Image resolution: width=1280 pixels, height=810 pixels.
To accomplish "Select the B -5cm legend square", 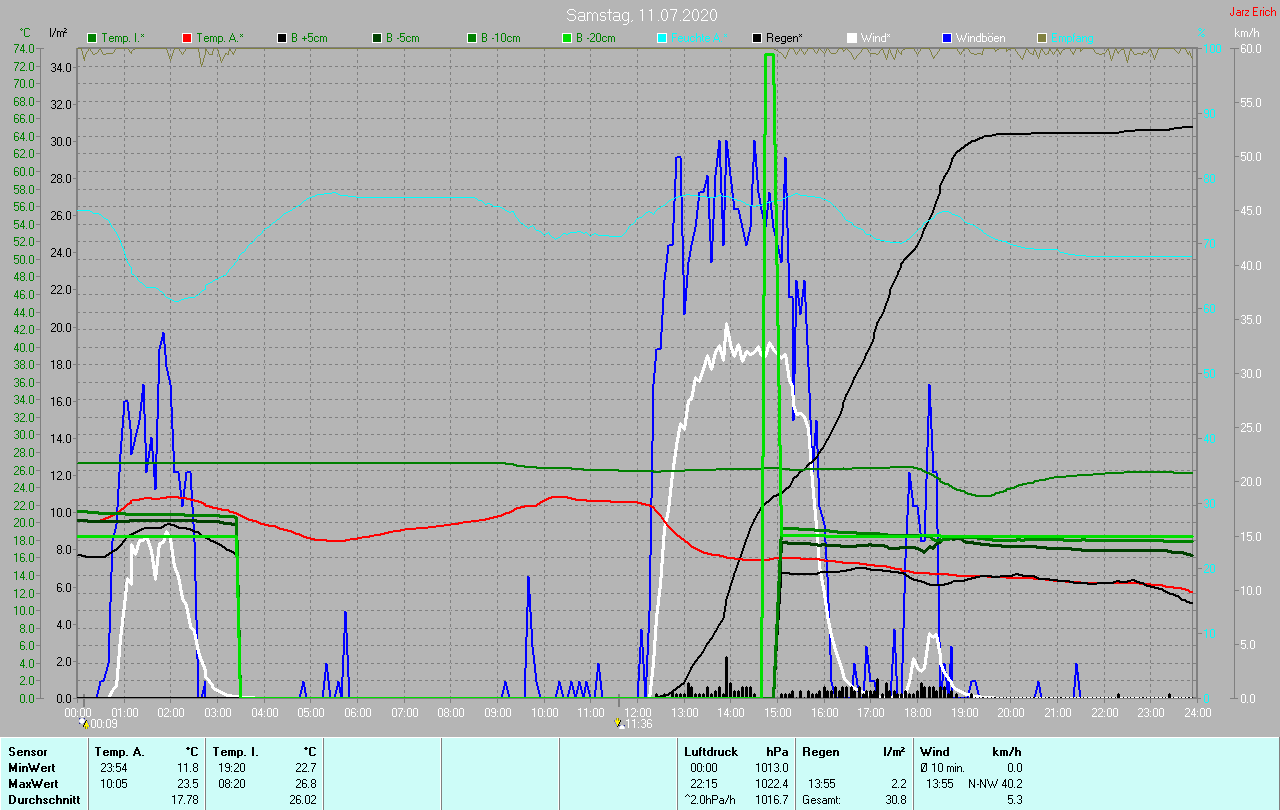I will [x=378, y=38].
